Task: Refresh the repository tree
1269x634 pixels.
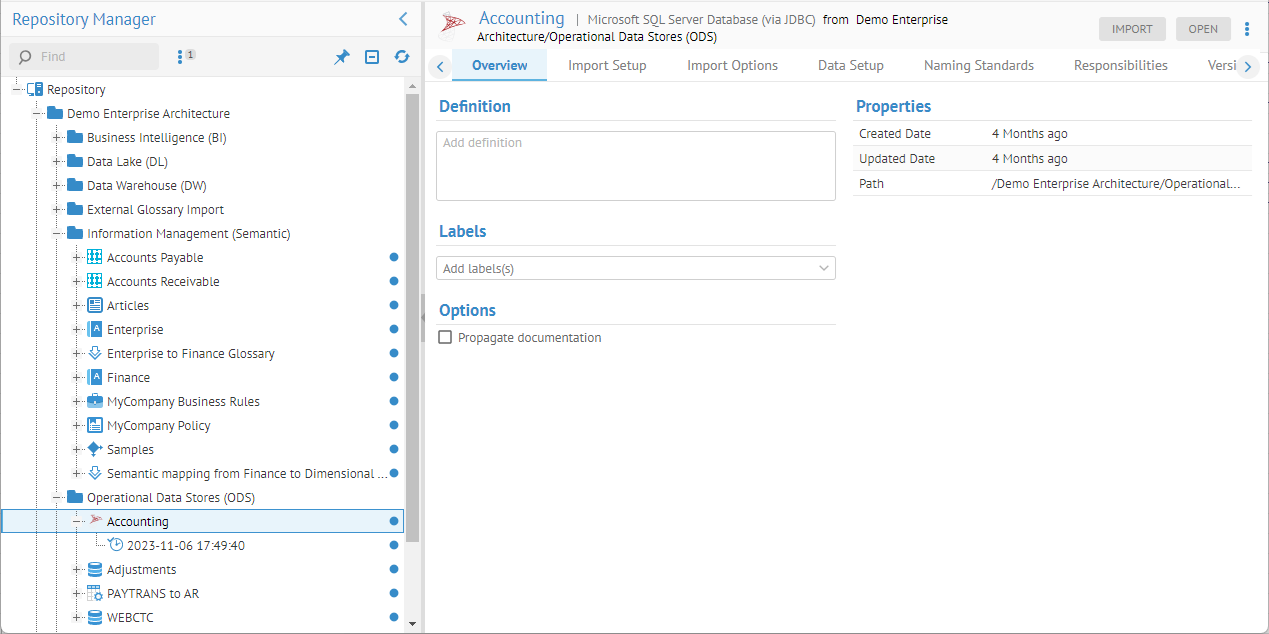Action: click(x=402, y=57)
